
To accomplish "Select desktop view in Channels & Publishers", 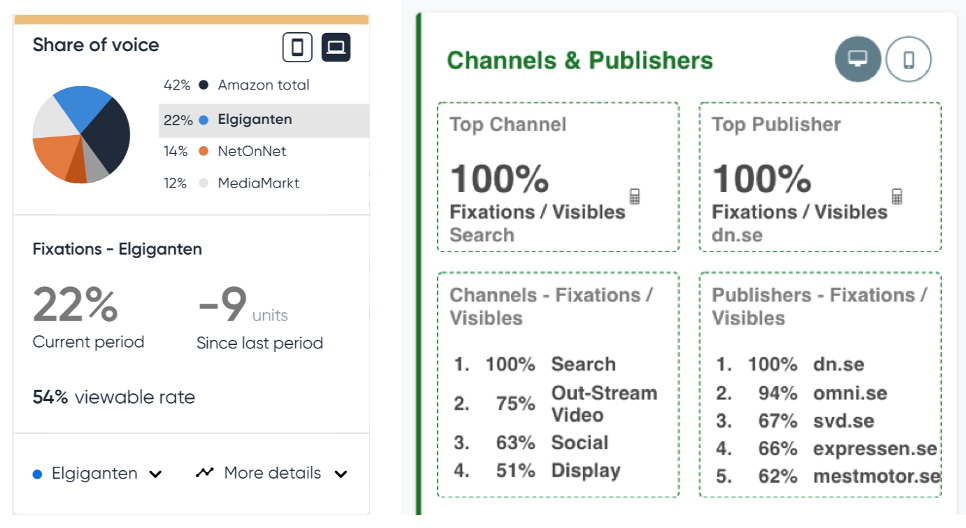I will pyautogui.click(x=857, y=60).
